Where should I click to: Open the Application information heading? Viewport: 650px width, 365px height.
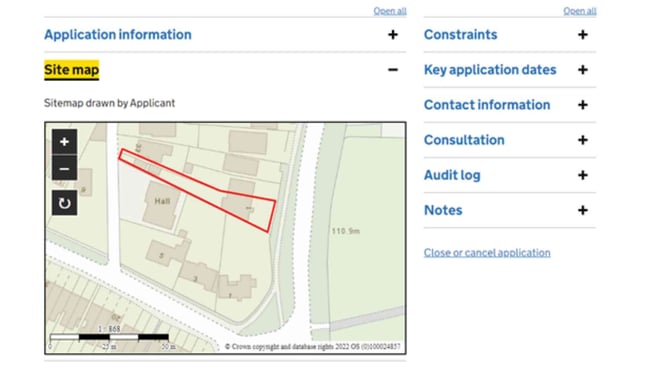click(x=118, y=34)
